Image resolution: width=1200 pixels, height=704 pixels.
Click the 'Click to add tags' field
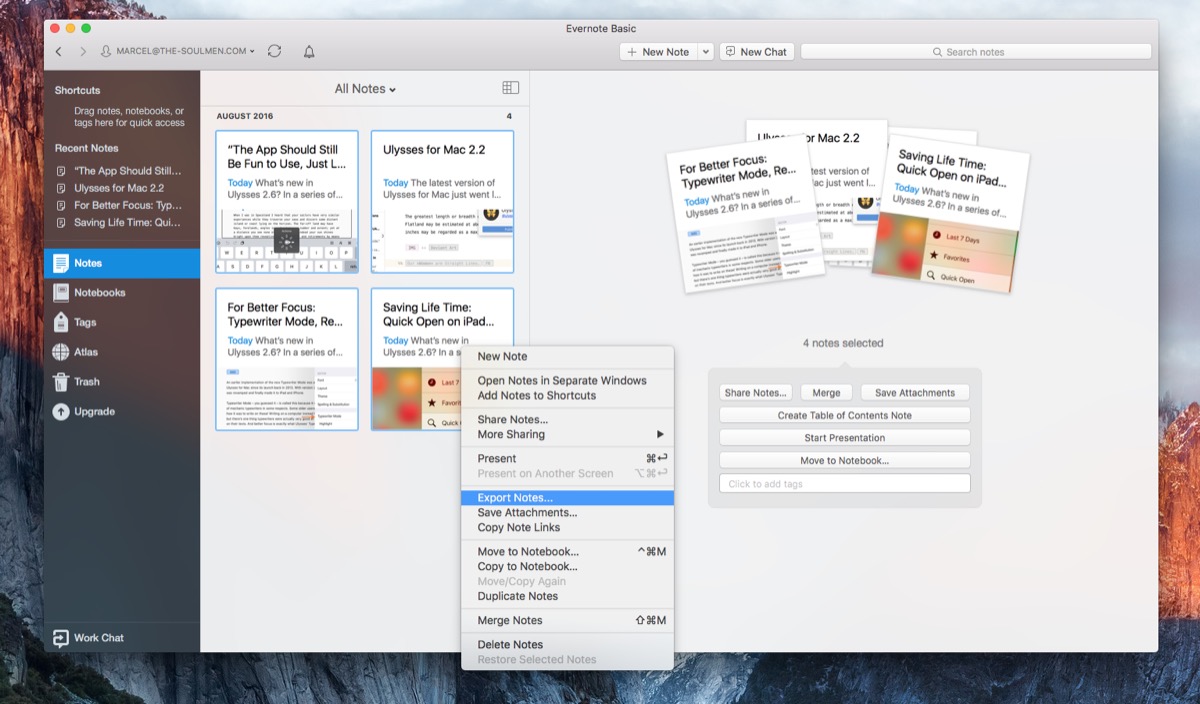pyautogui.click(x=844, y=484)
